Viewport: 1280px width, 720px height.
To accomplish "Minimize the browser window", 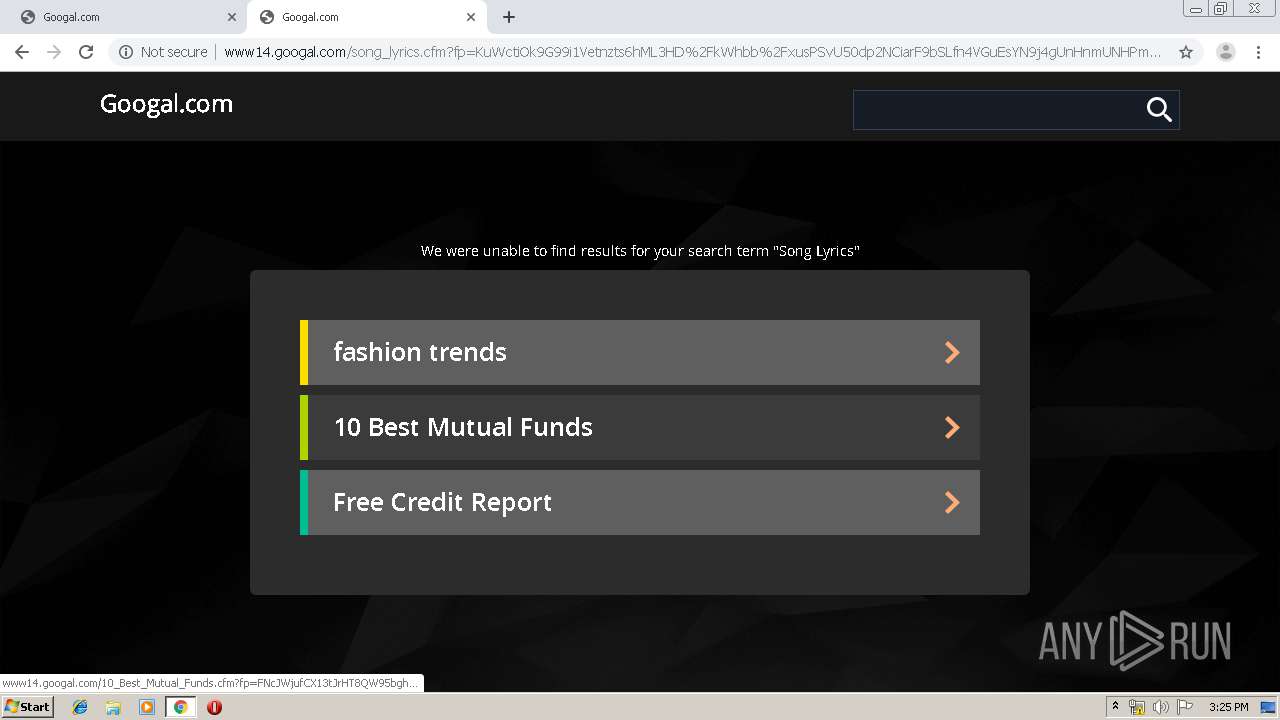I will (1195, 9).
